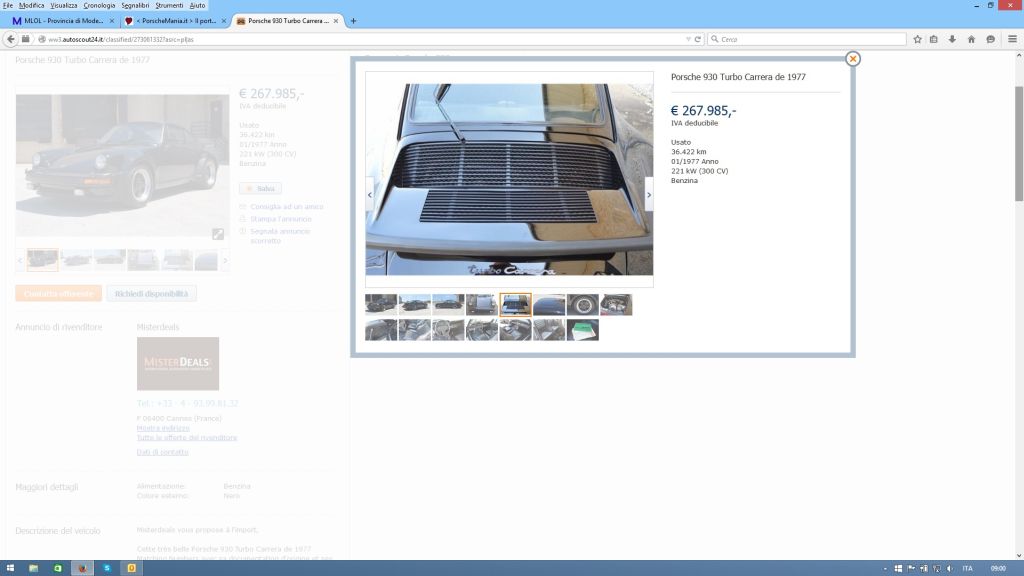This screenshot has width=1024, height=576.
Task: Open the Strumenti menu
Action: click(x=169, y=5)
